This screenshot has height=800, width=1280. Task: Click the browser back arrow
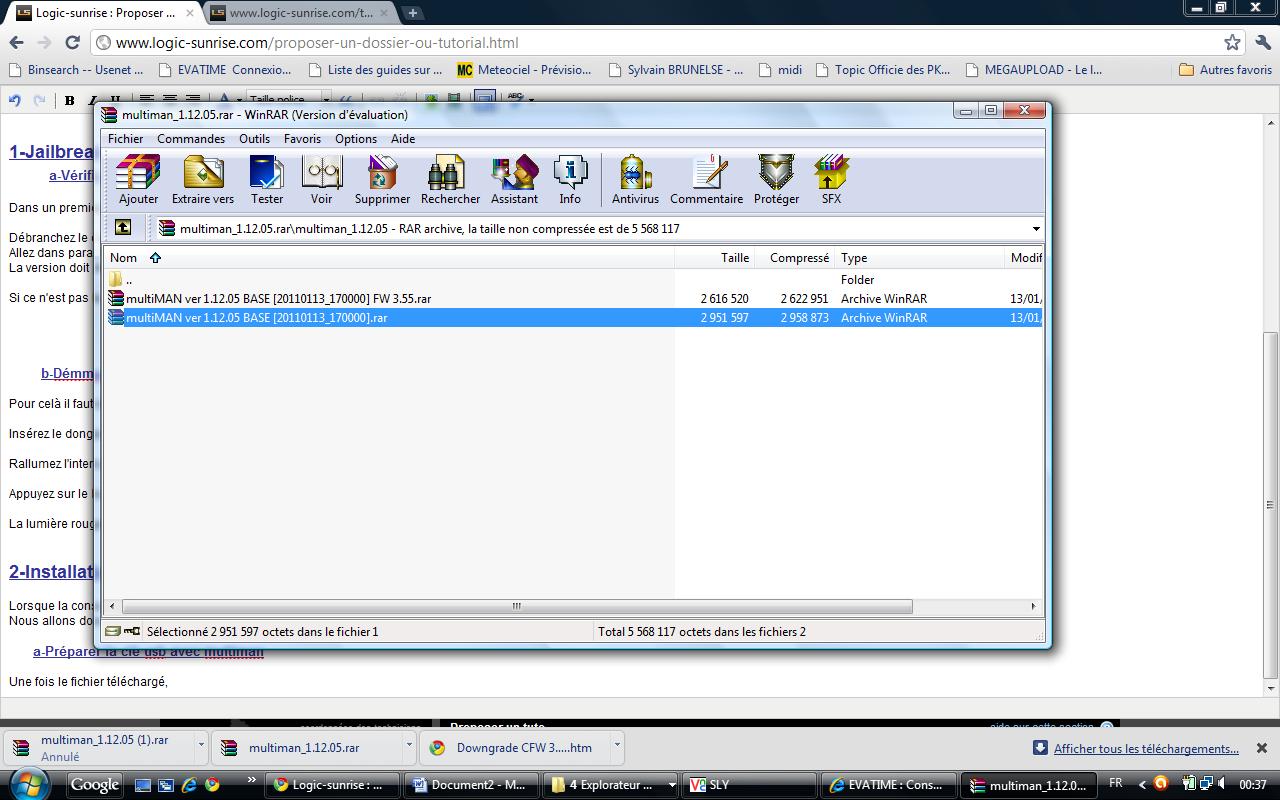16,42
